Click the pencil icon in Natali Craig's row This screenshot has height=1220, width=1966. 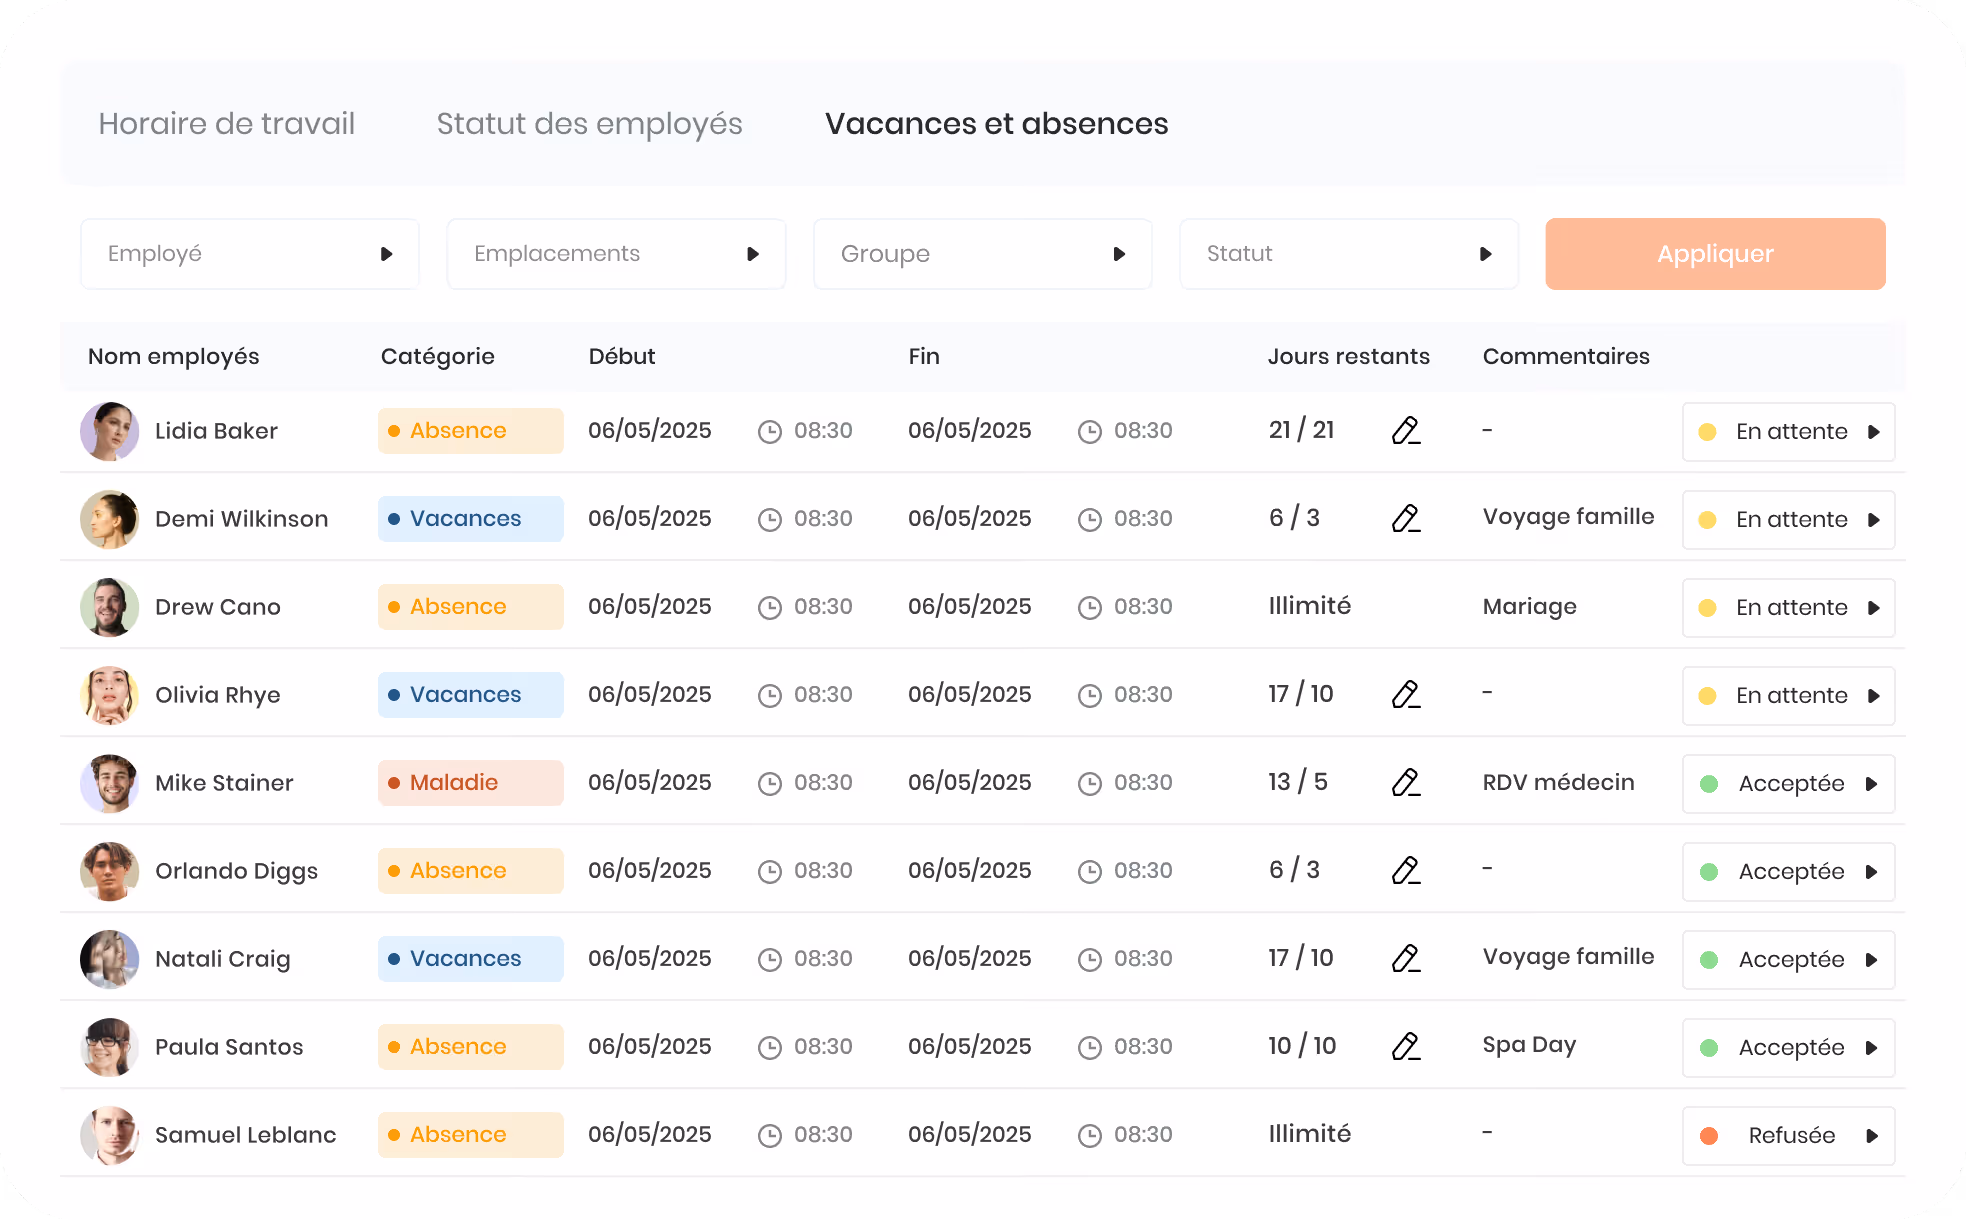pos(1406,959)
